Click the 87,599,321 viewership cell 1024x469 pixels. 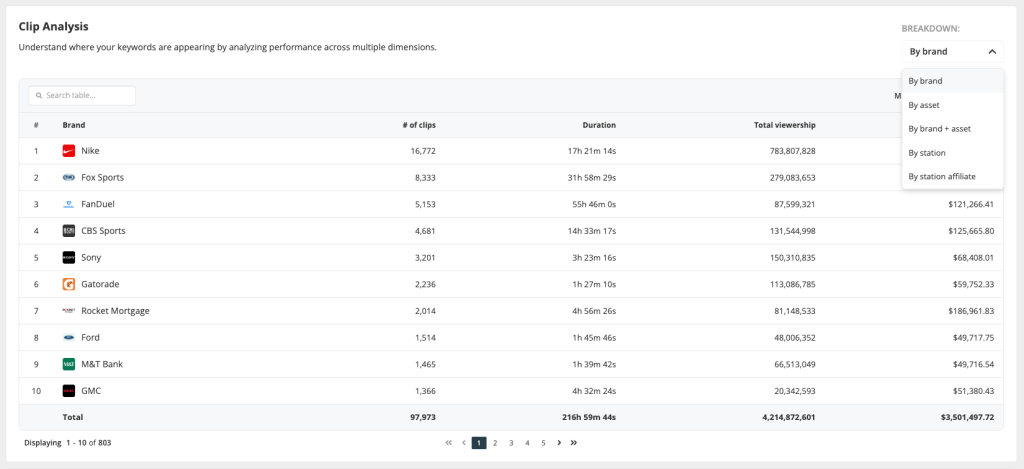coord(795,204)
